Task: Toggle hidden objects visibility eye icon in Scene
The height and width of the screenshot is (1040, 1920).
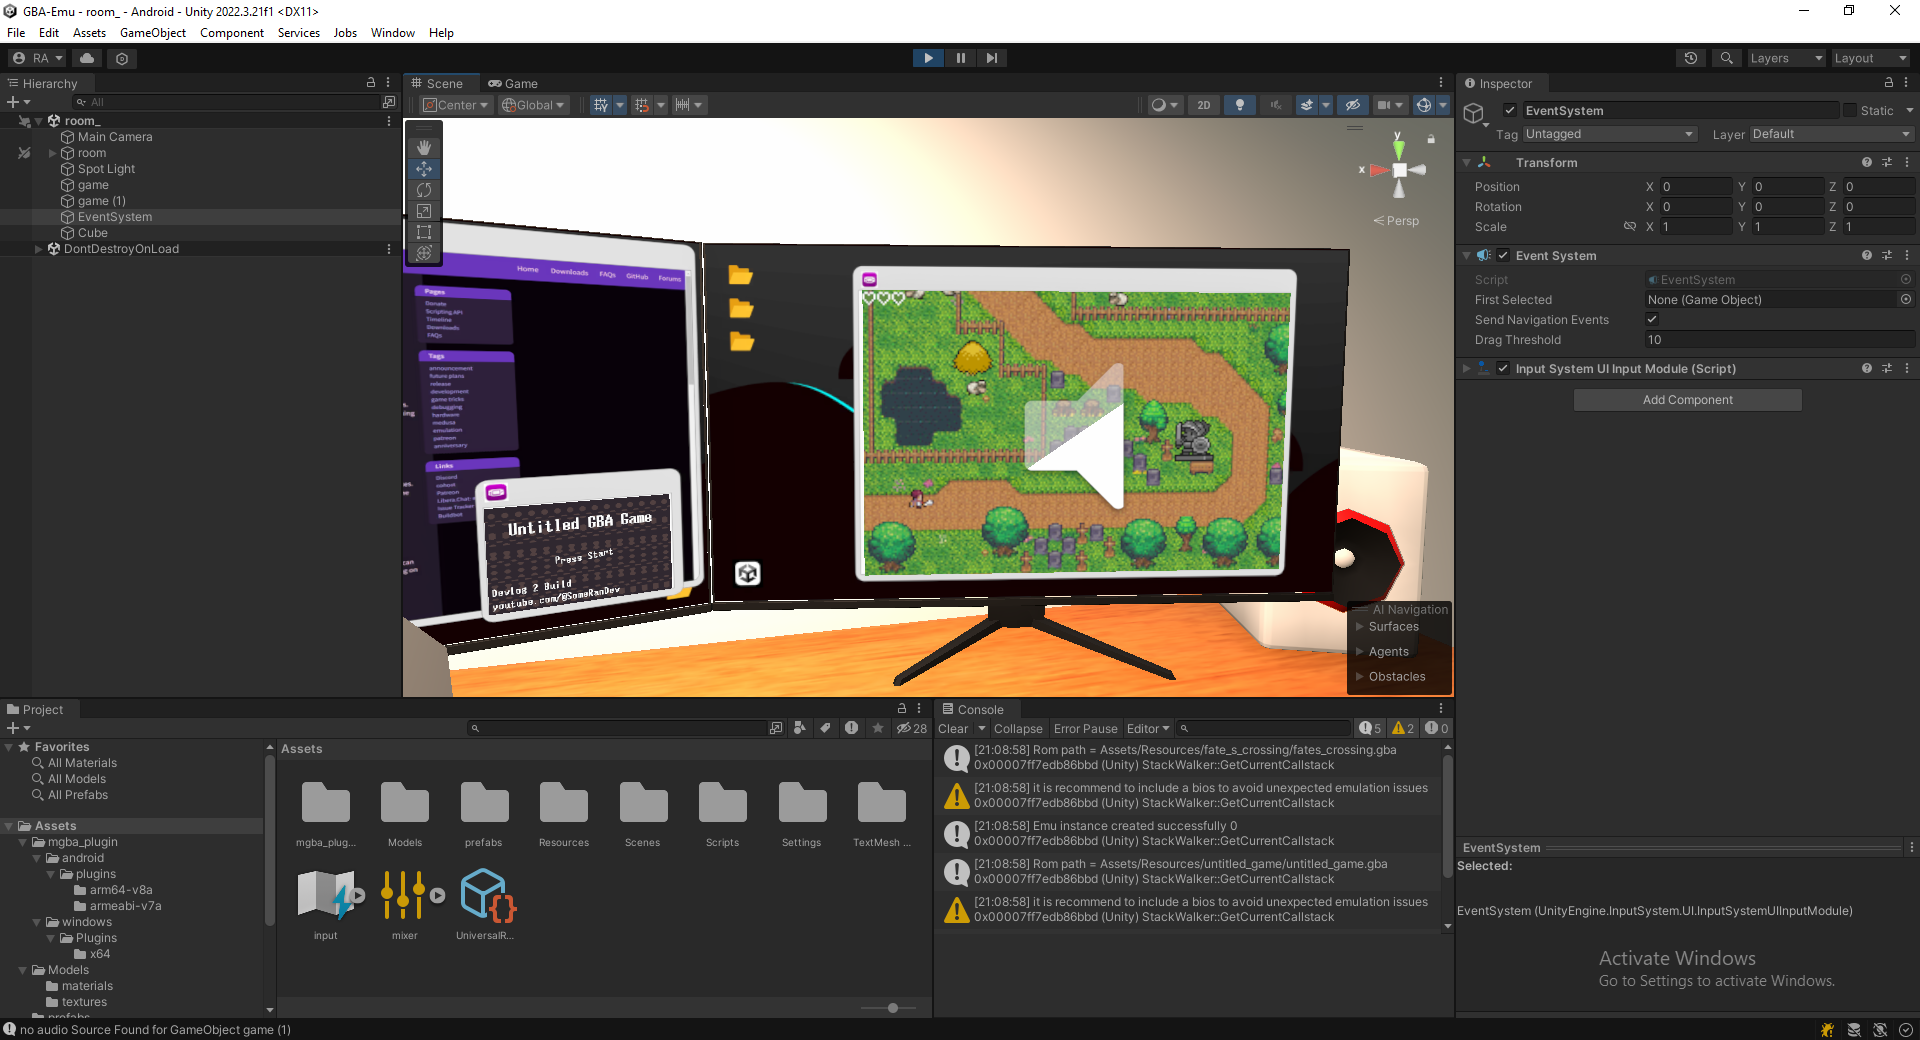Action: tap(1352, 105)
